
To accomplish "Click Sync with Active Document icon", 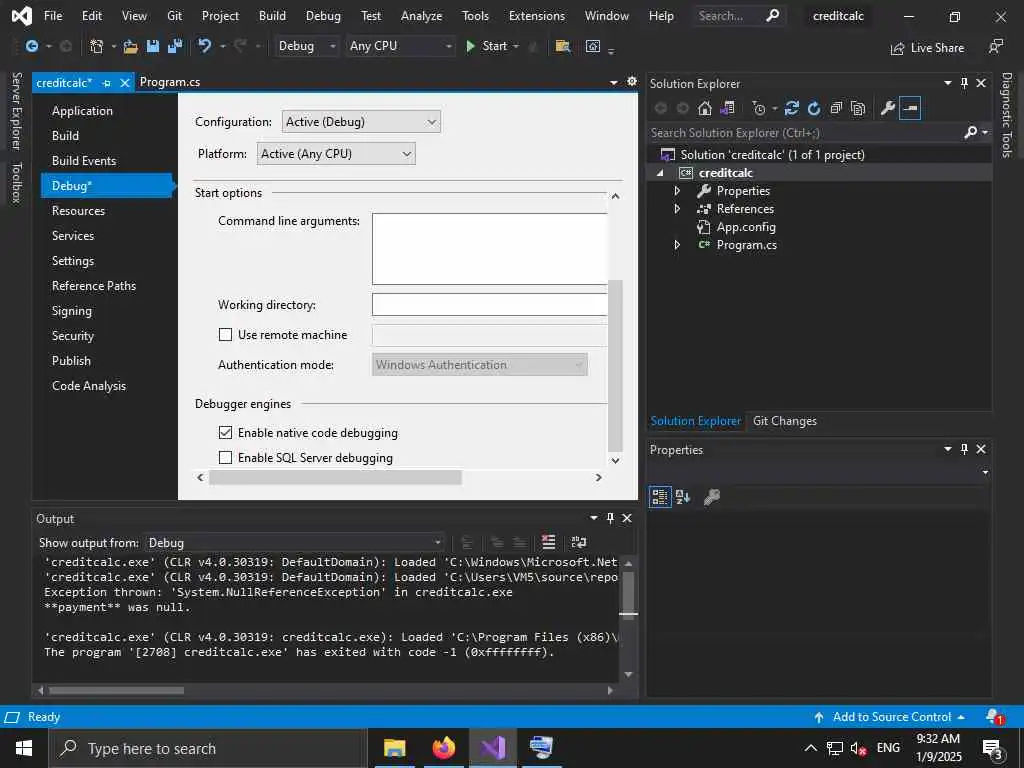I will [x=792, y=108].
